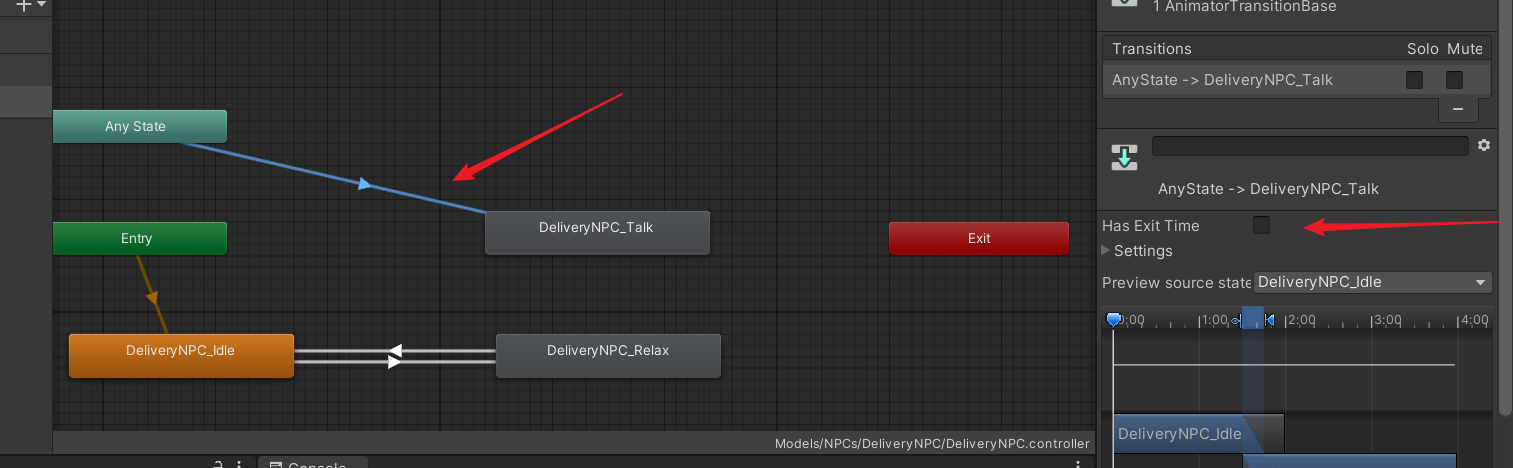Open the transition settings gear icon

pos(1484,145)
